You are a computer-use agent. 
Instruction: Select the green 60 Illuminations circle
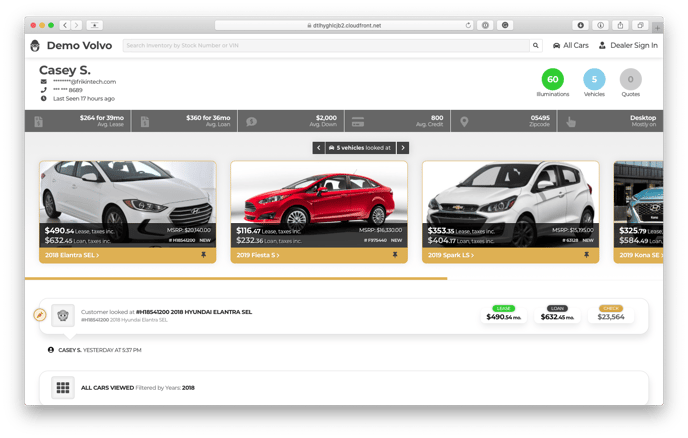pos(552,80)
